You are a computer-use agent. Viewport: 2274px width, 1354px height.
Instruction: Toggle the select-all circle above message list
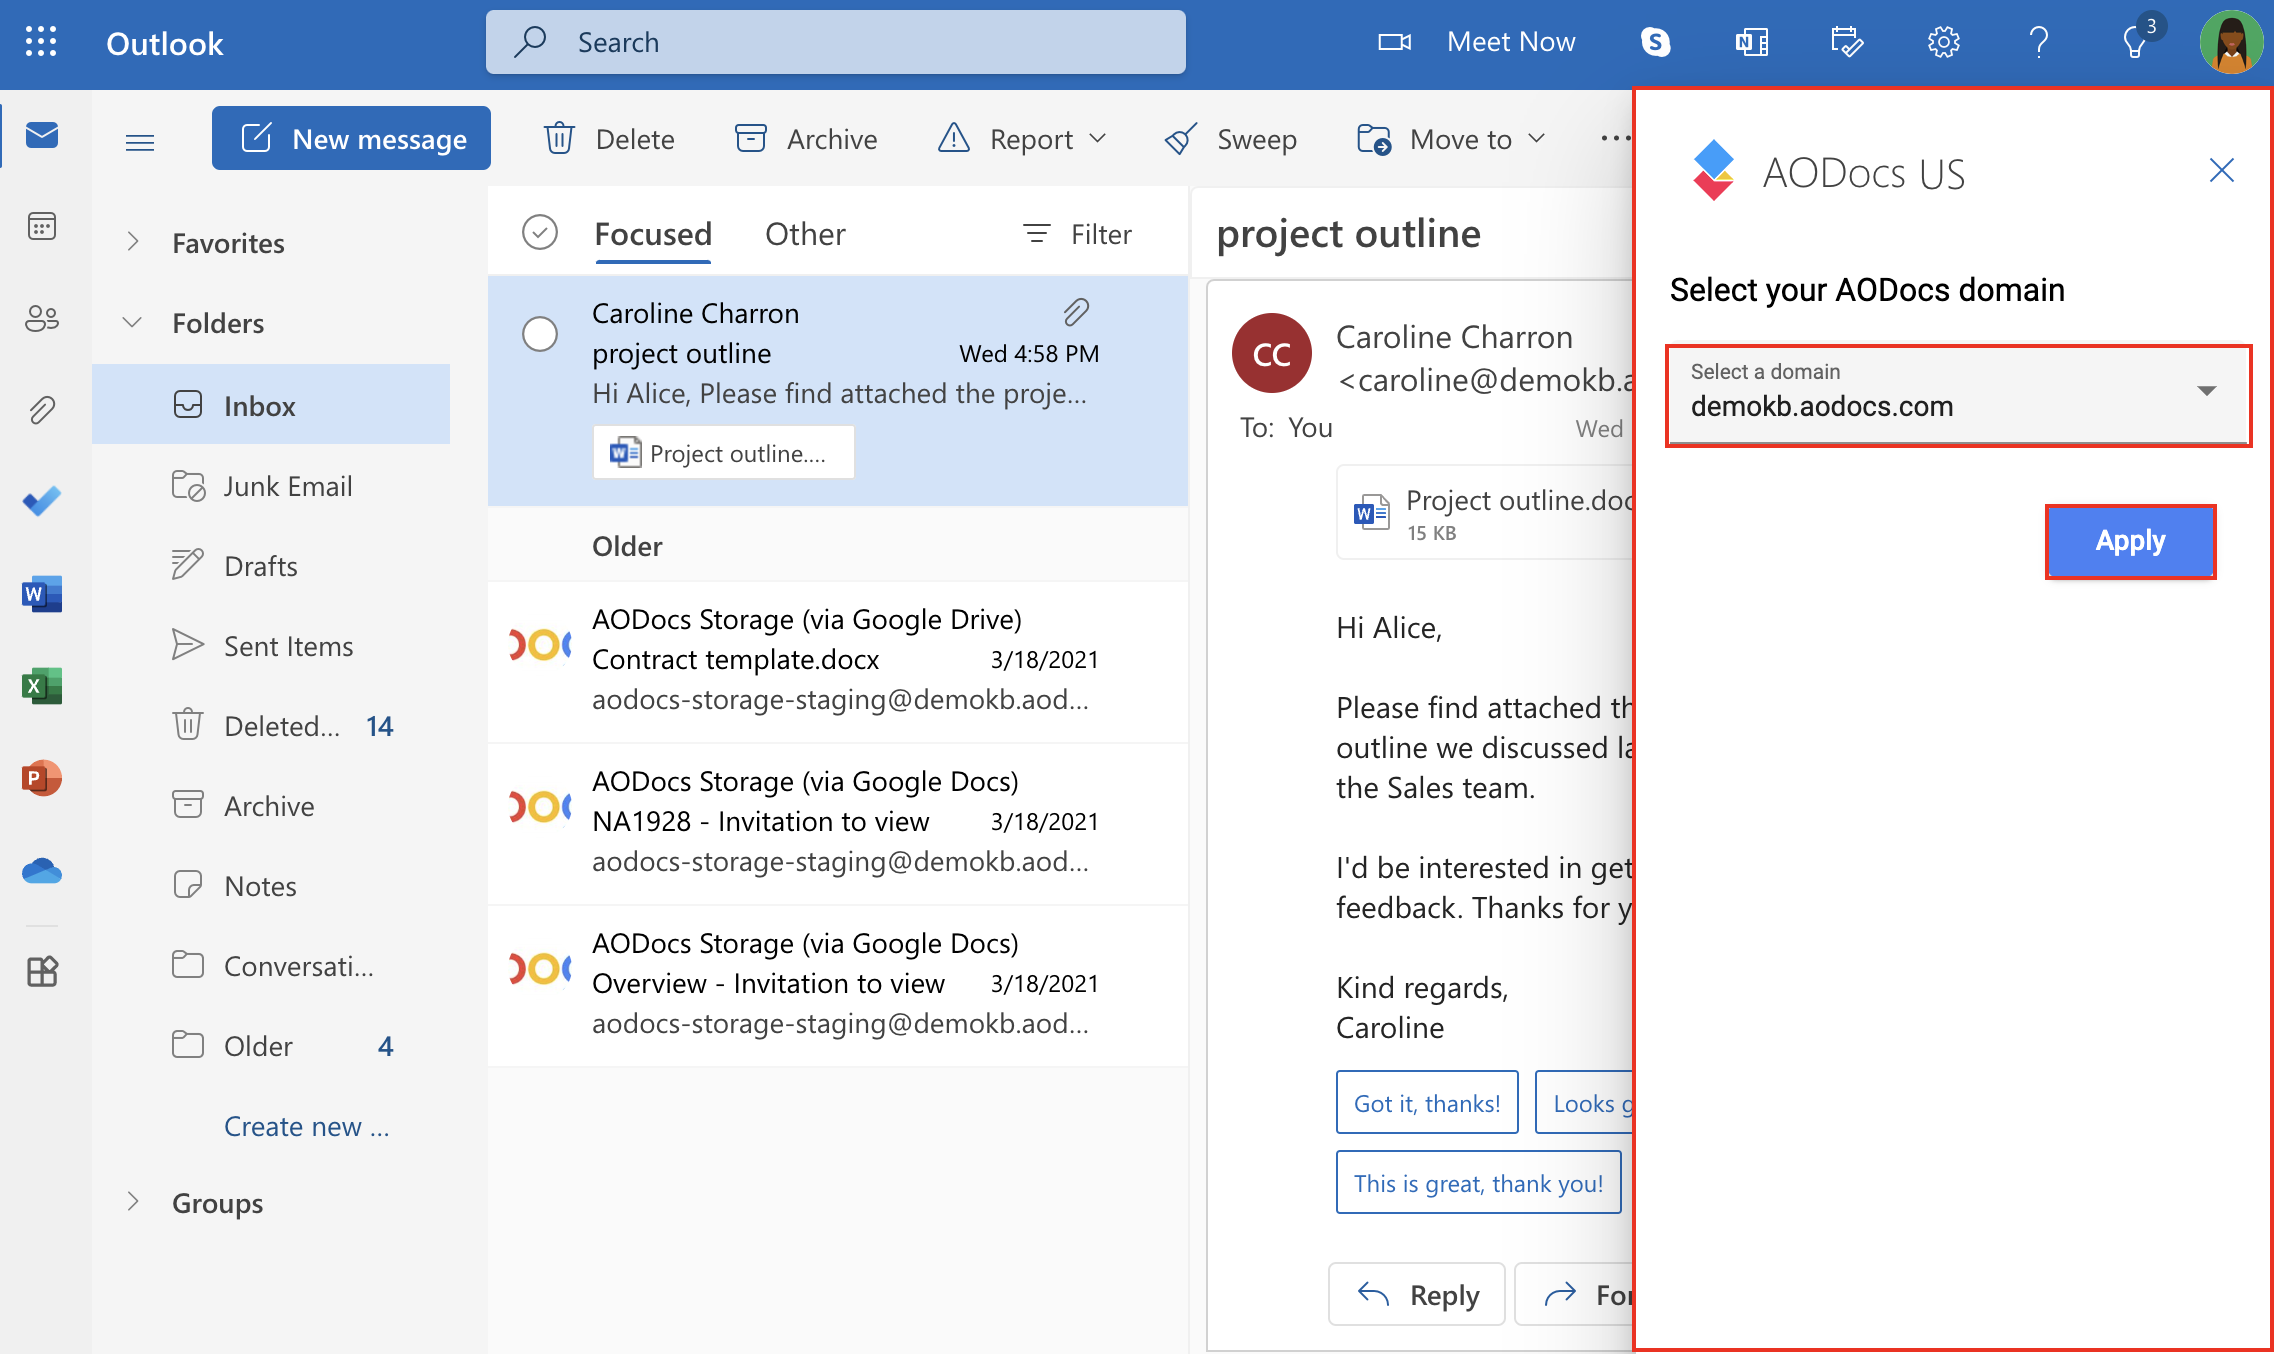540,233
